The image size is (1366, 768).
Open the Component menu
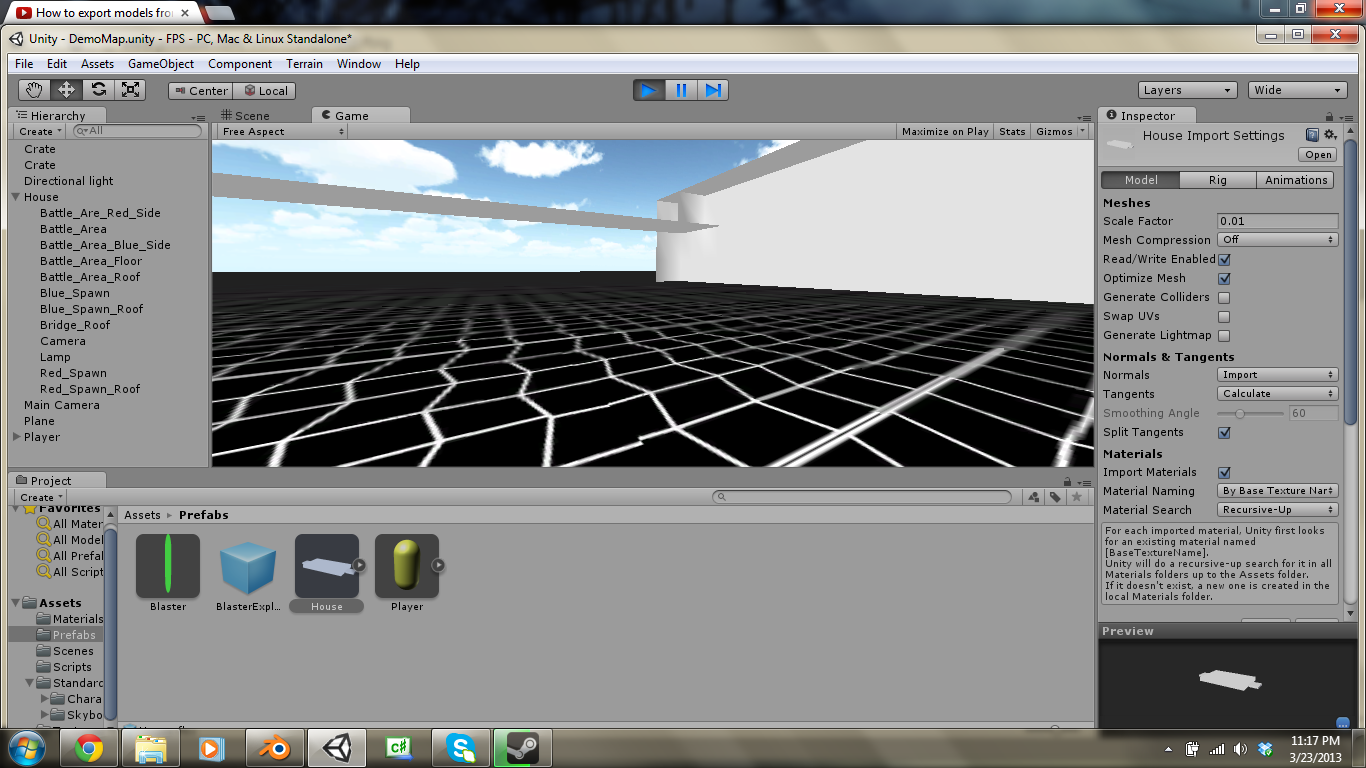[240, 63]
